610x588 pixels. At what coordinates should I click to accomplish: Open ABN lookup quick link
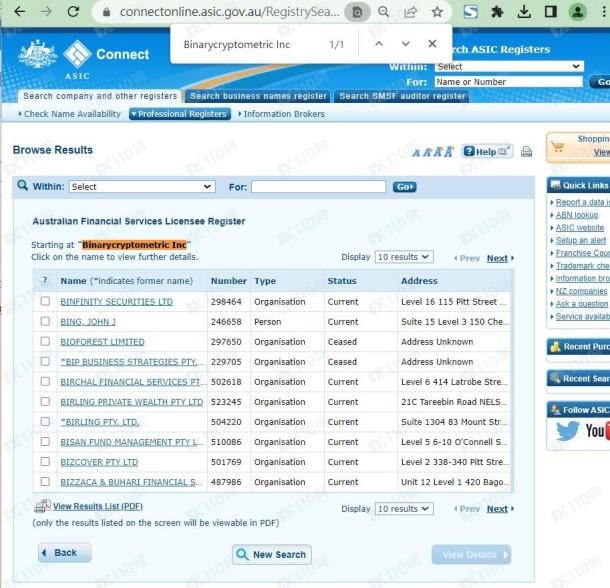coord(577,215)
